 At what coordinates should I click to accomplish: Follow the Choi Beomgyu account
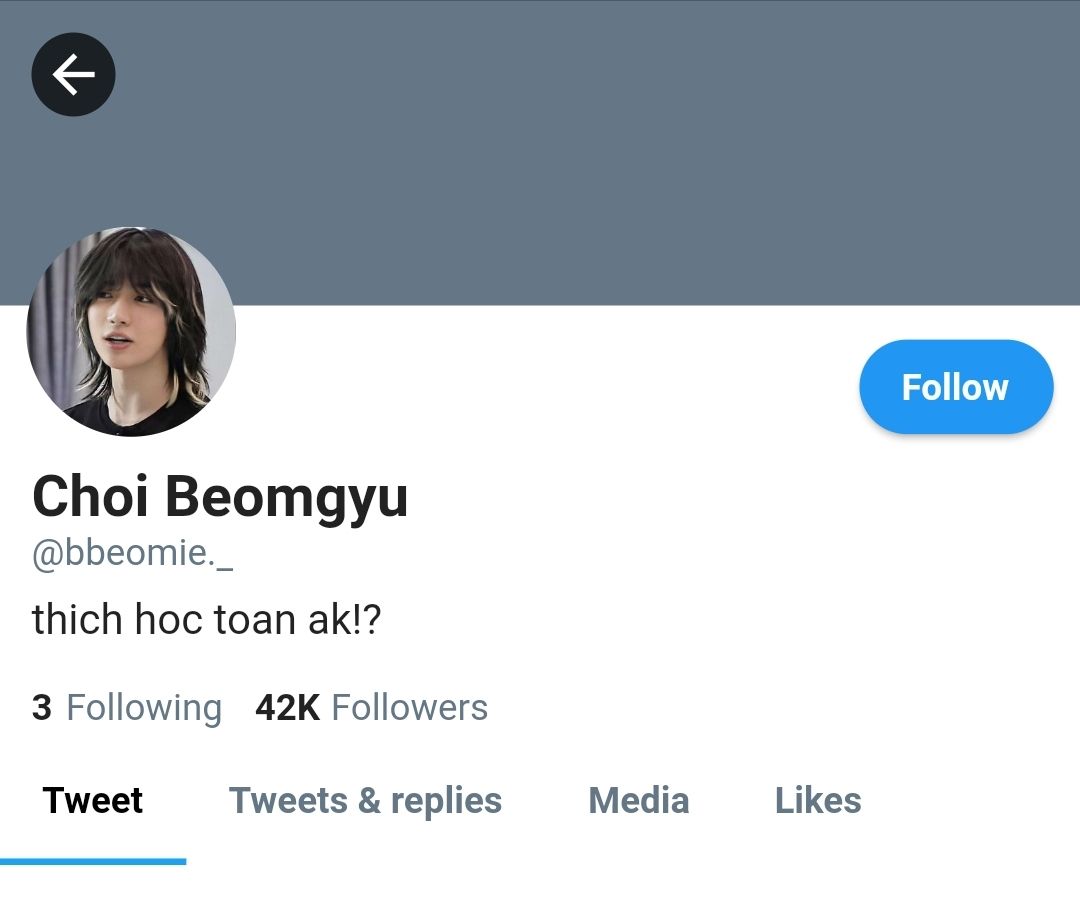pos(955,387)
